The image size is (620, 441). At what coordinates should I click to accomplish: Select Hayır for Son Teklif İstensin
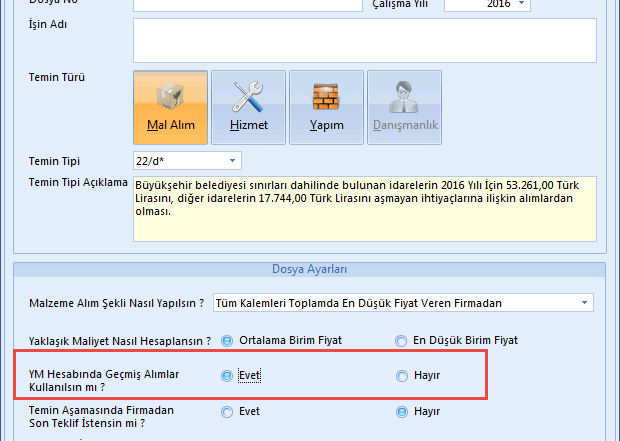(402, 411)
